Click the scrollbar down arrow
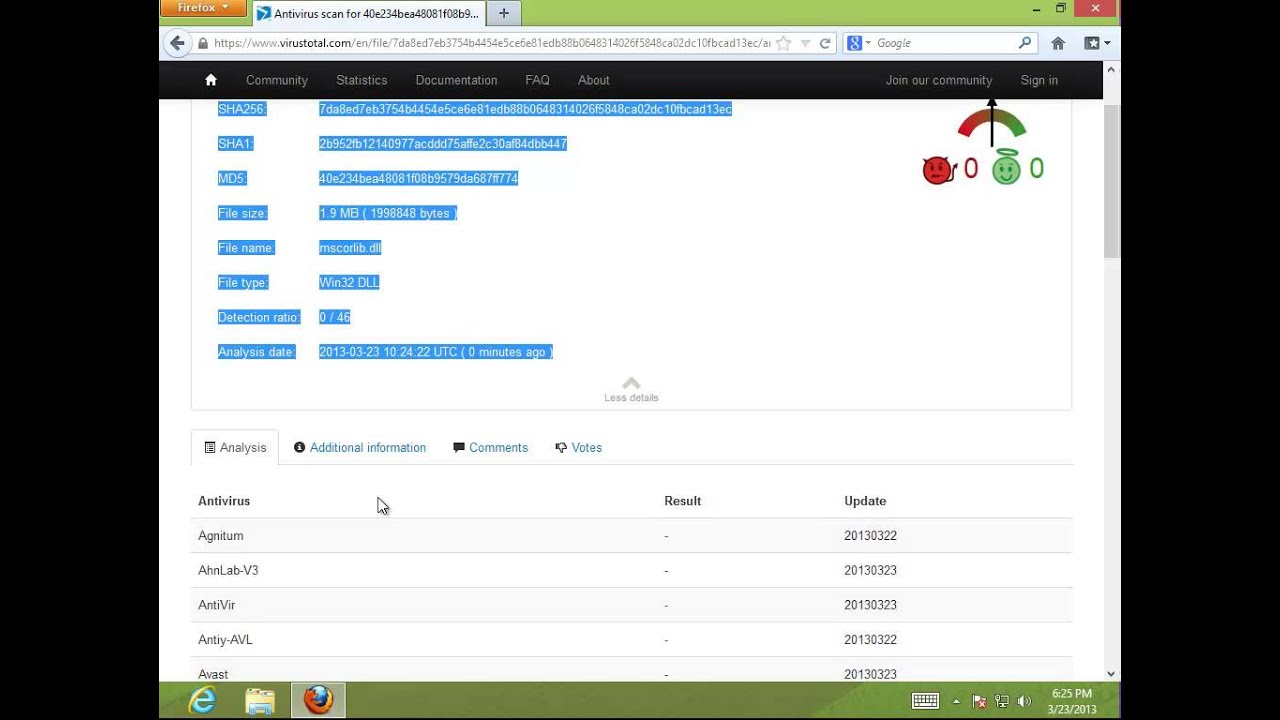Image resolution: width=1280 pixels, height=720 pixels. tap(1111, 674)
